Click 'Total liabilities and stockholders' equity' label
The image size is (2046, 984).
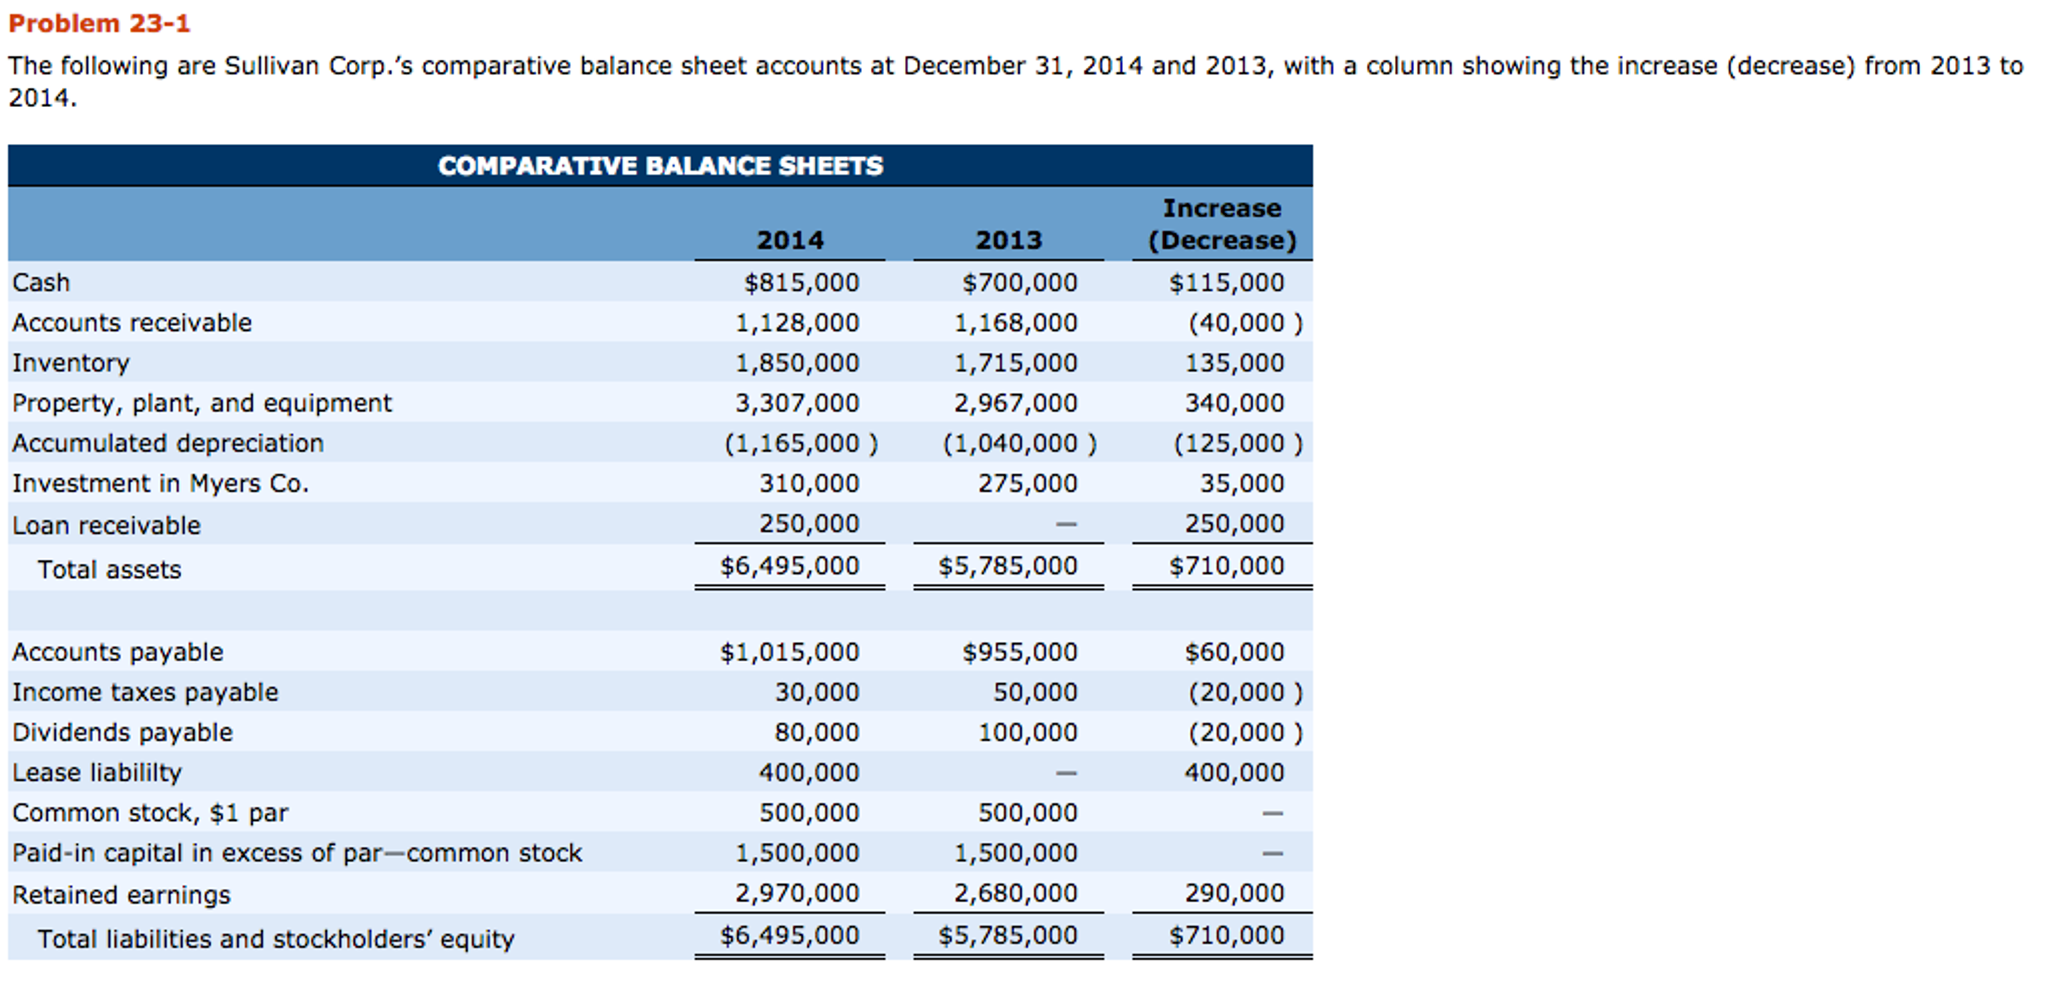276,940
